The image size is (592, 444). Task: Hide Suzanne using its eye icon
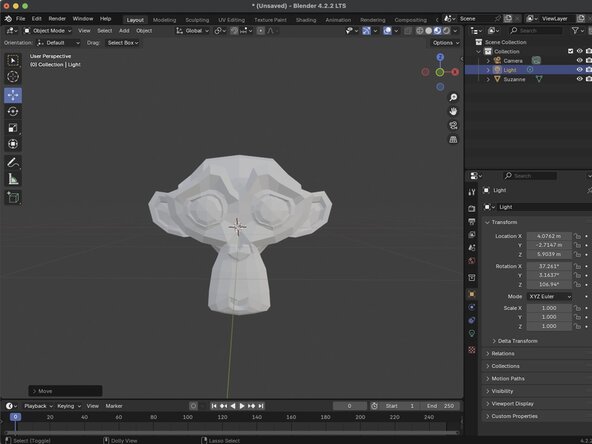580,79
